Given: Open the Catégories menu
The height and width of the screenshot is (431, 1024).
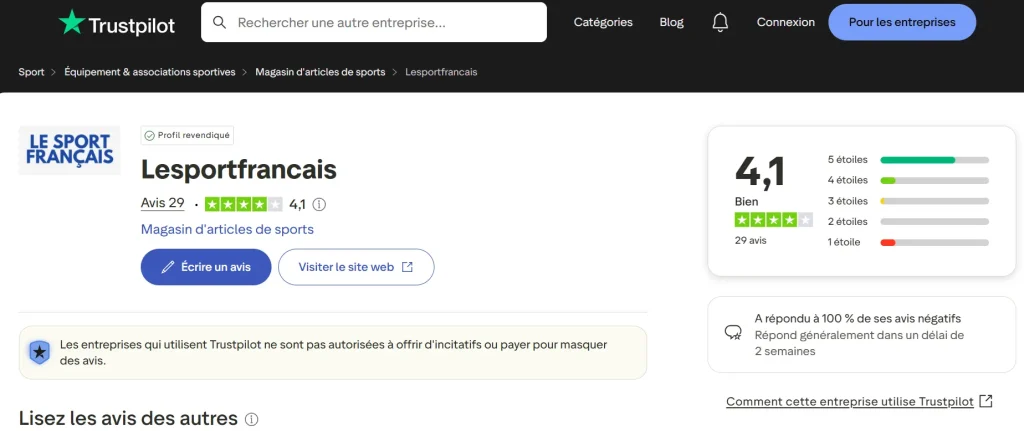Looking at the screenshot, I should click(603, 22).
